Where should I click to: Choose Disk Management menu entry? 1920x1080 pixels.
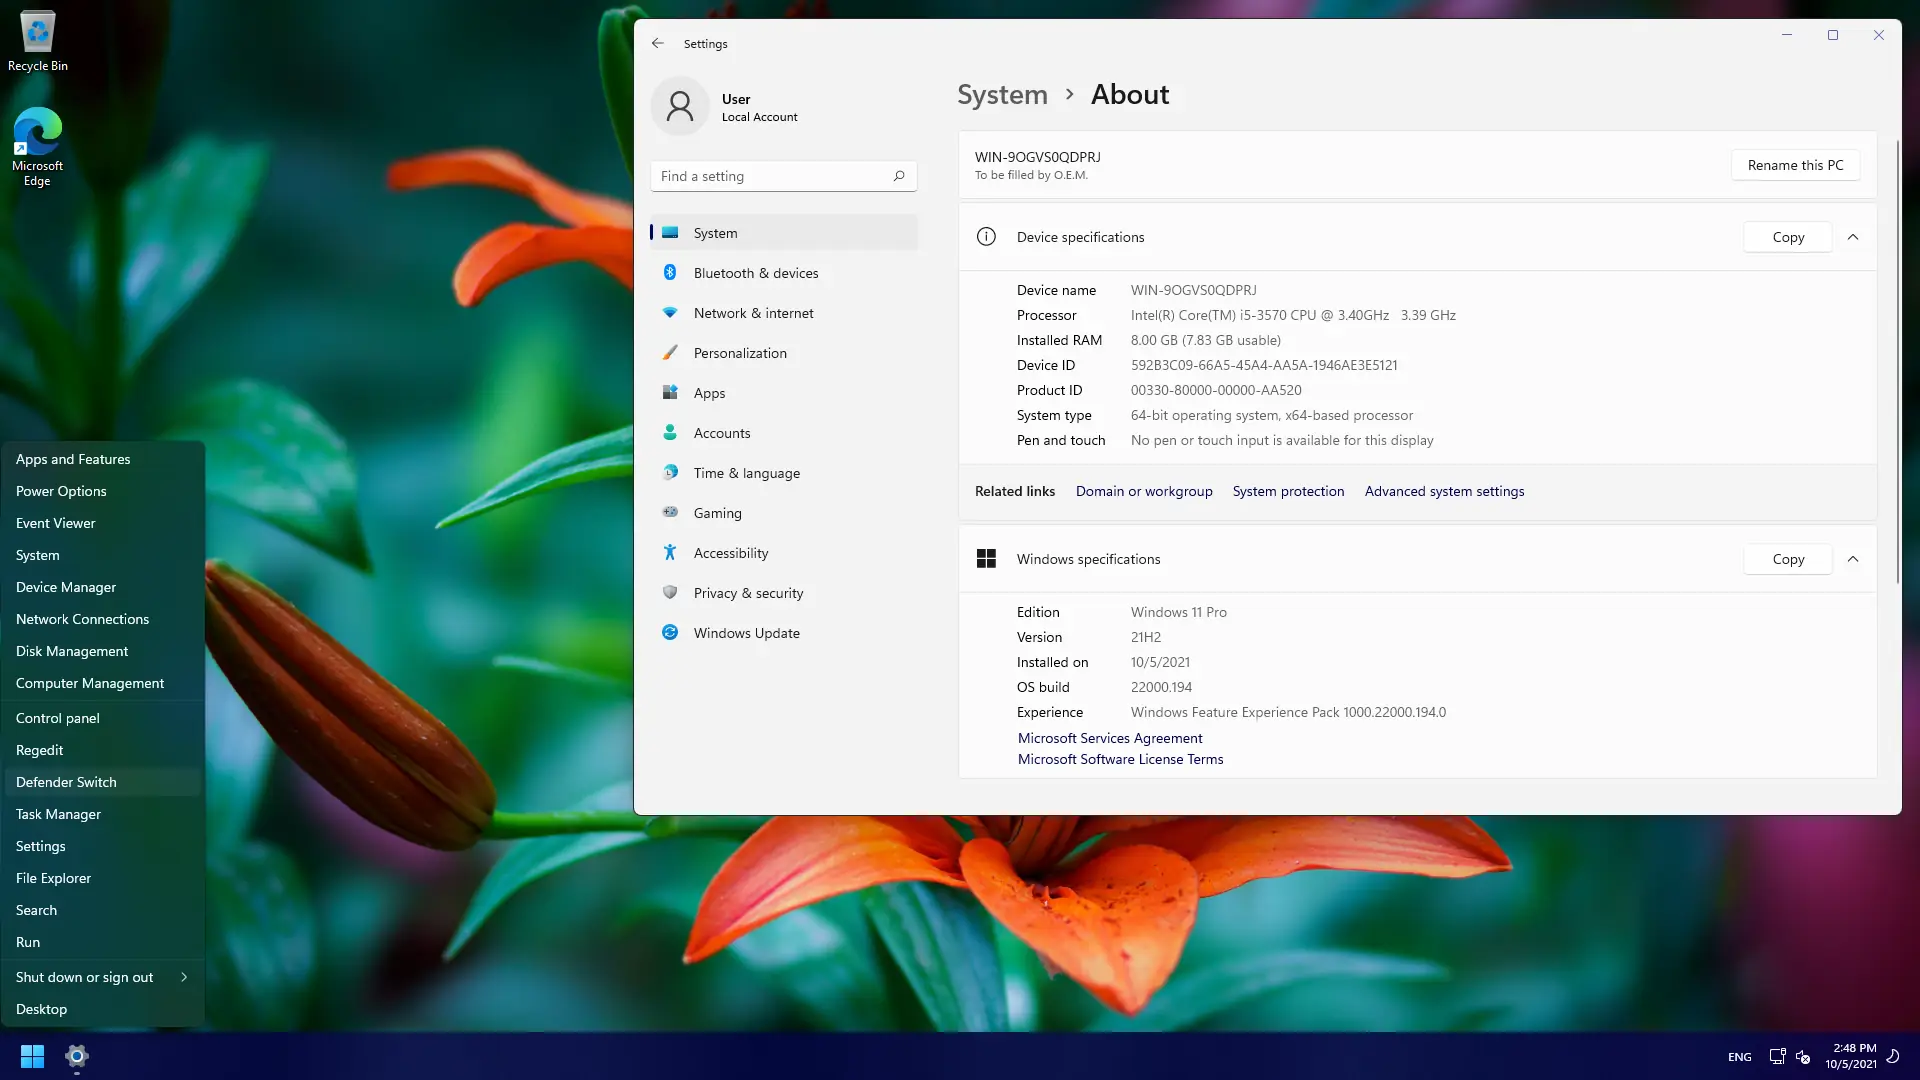coord(72,651)
